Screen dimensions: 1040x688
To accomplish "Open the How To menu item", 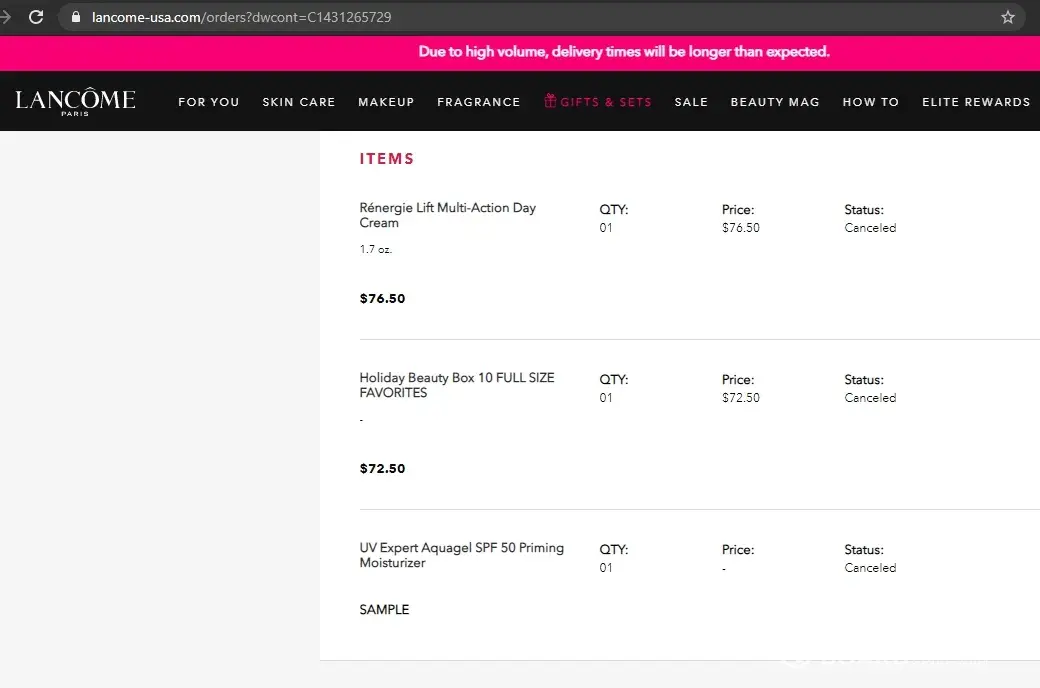I will pos(870,102).
